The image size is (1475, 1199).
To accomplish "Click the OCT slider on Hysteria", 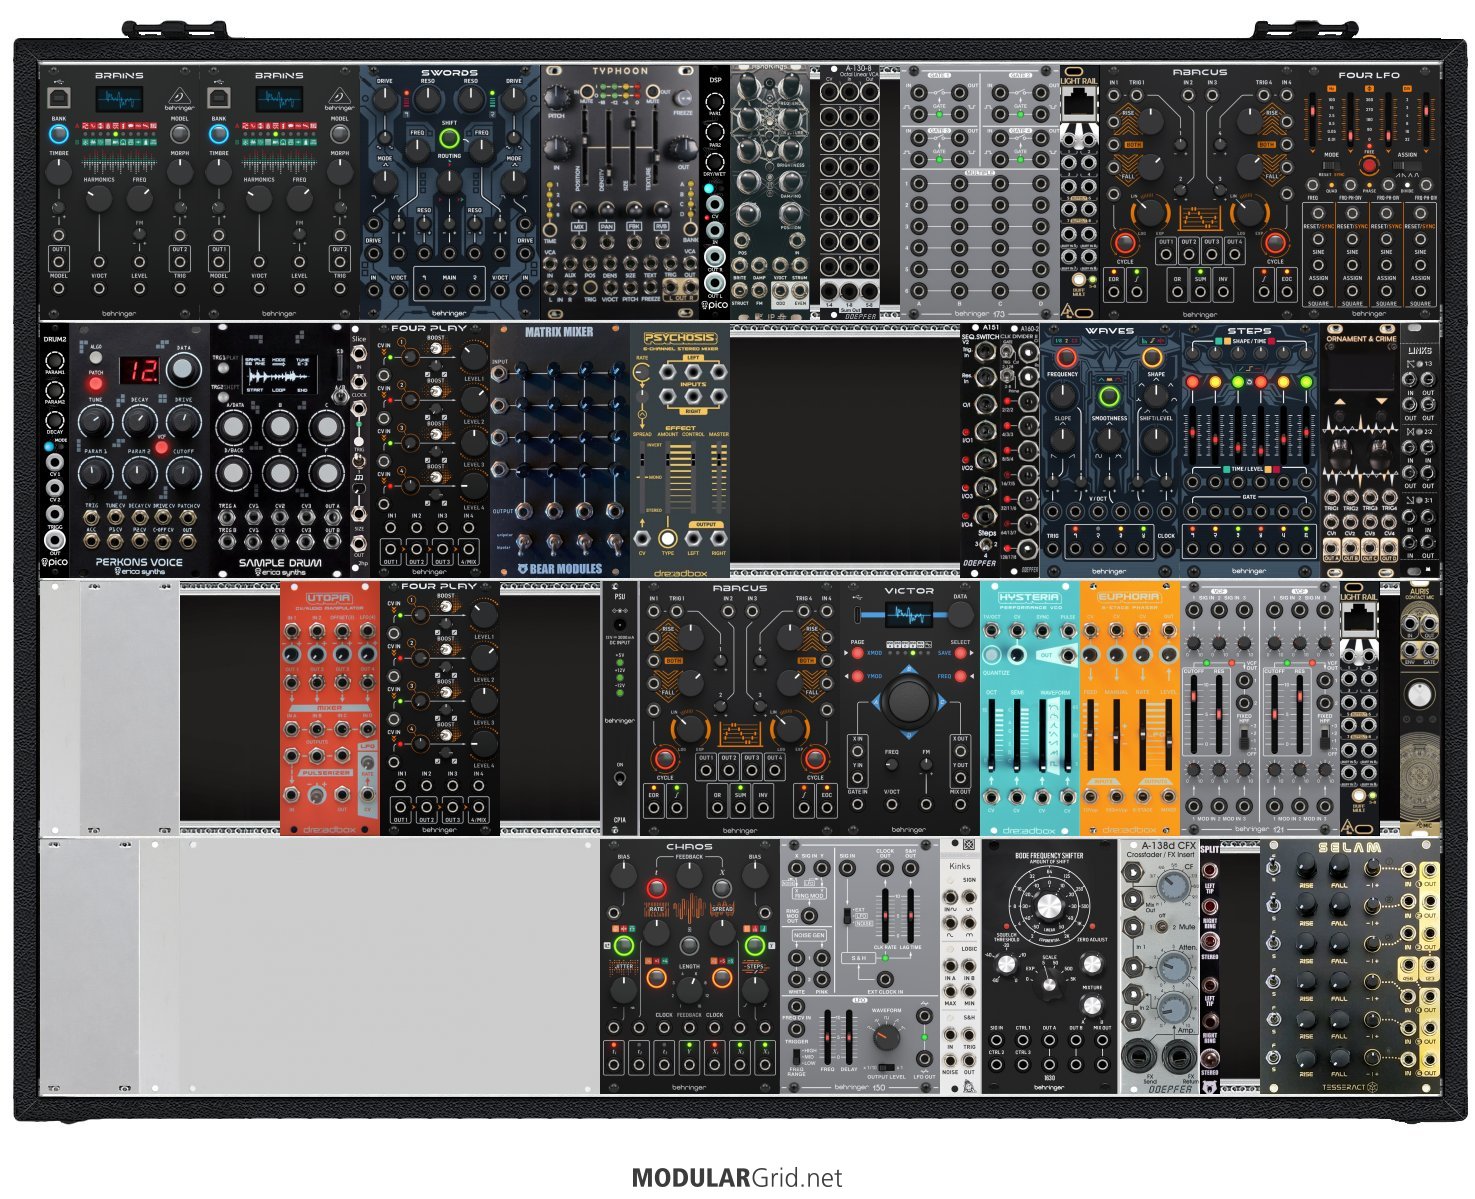I will click(993, 738).
